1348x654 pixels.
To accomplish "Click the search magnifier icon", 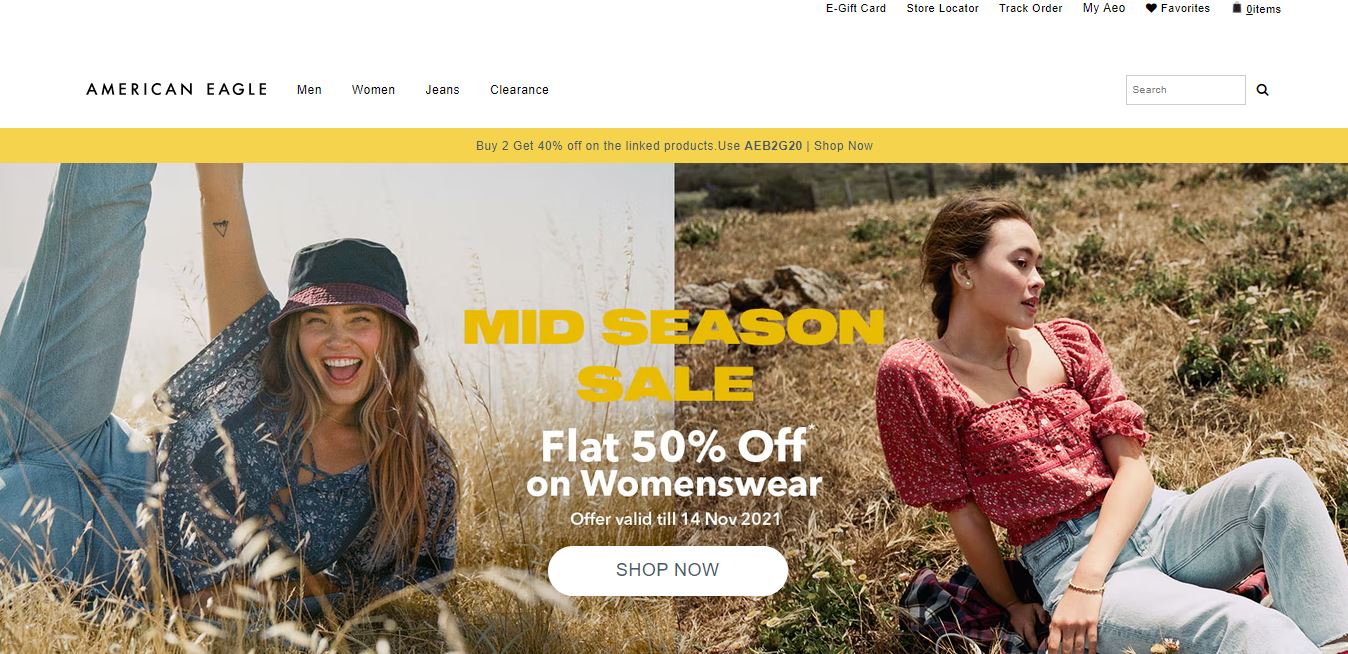I will 1262,90.
